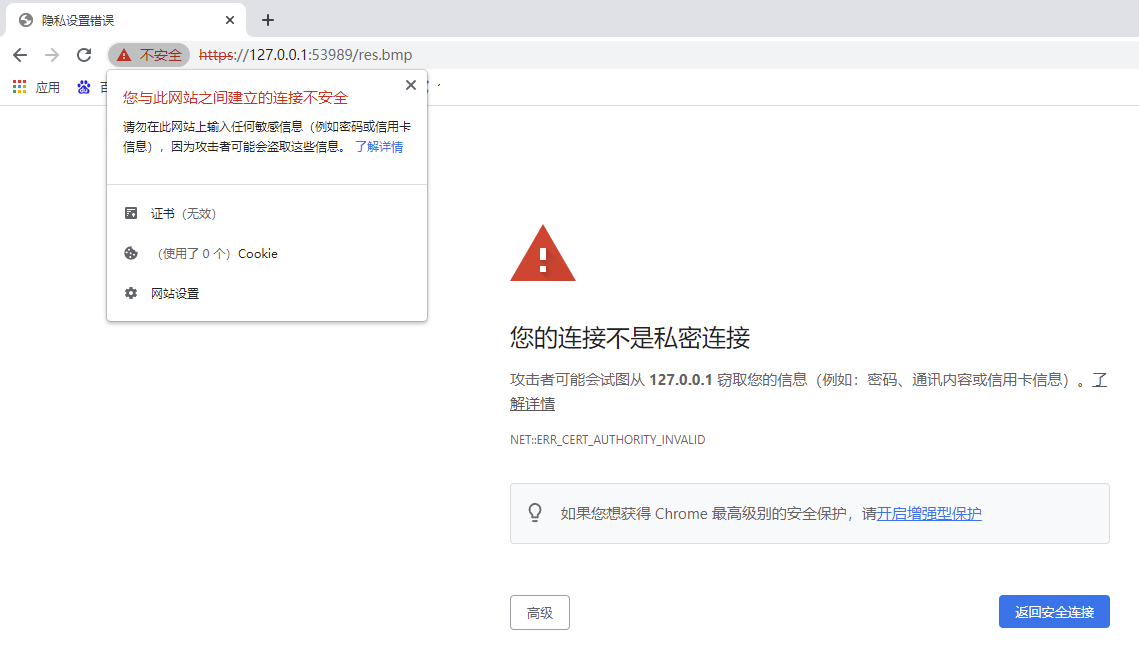Click the gear icon beside 网站设置

click(x=131, y=293)
